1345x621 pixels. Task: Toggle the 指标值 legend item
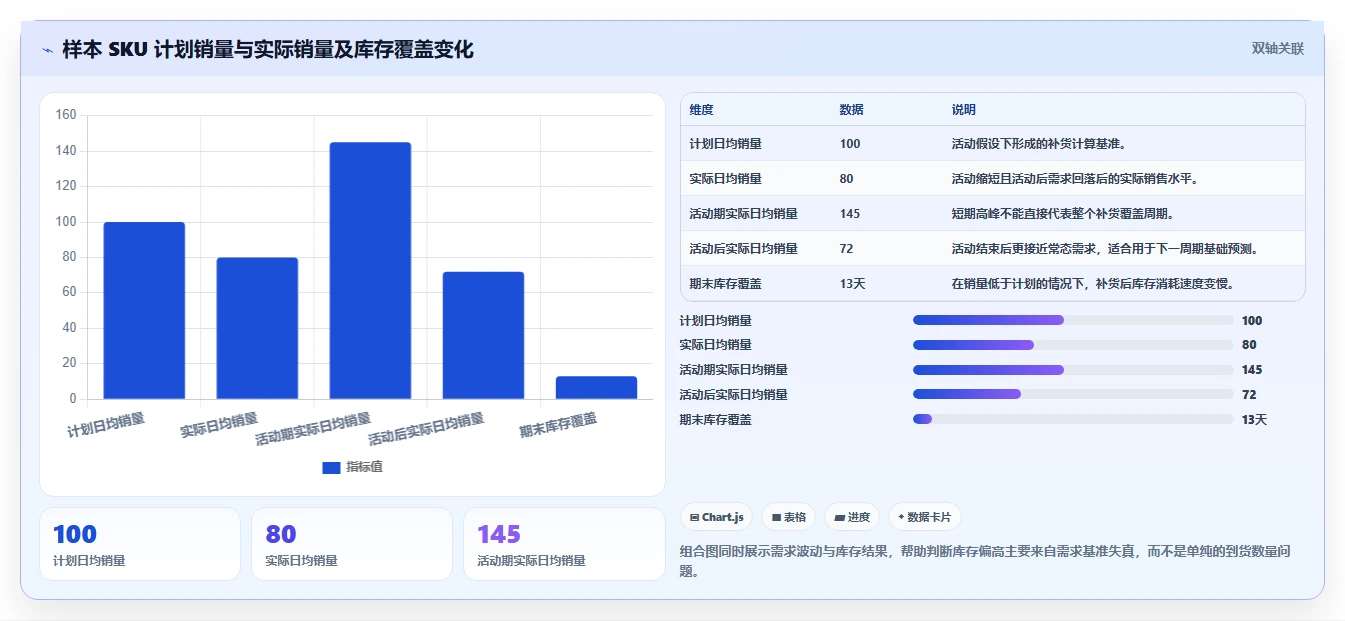(x=352, y=467)
